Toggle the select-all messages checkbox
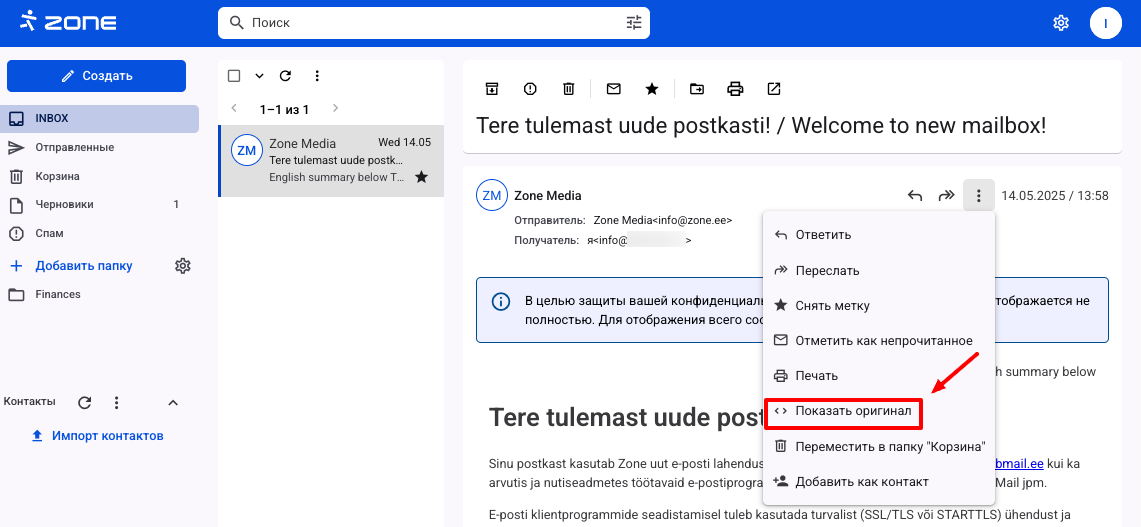This screenshot has height=527, width=1141. pyautogui.click(x=234, y=76)
